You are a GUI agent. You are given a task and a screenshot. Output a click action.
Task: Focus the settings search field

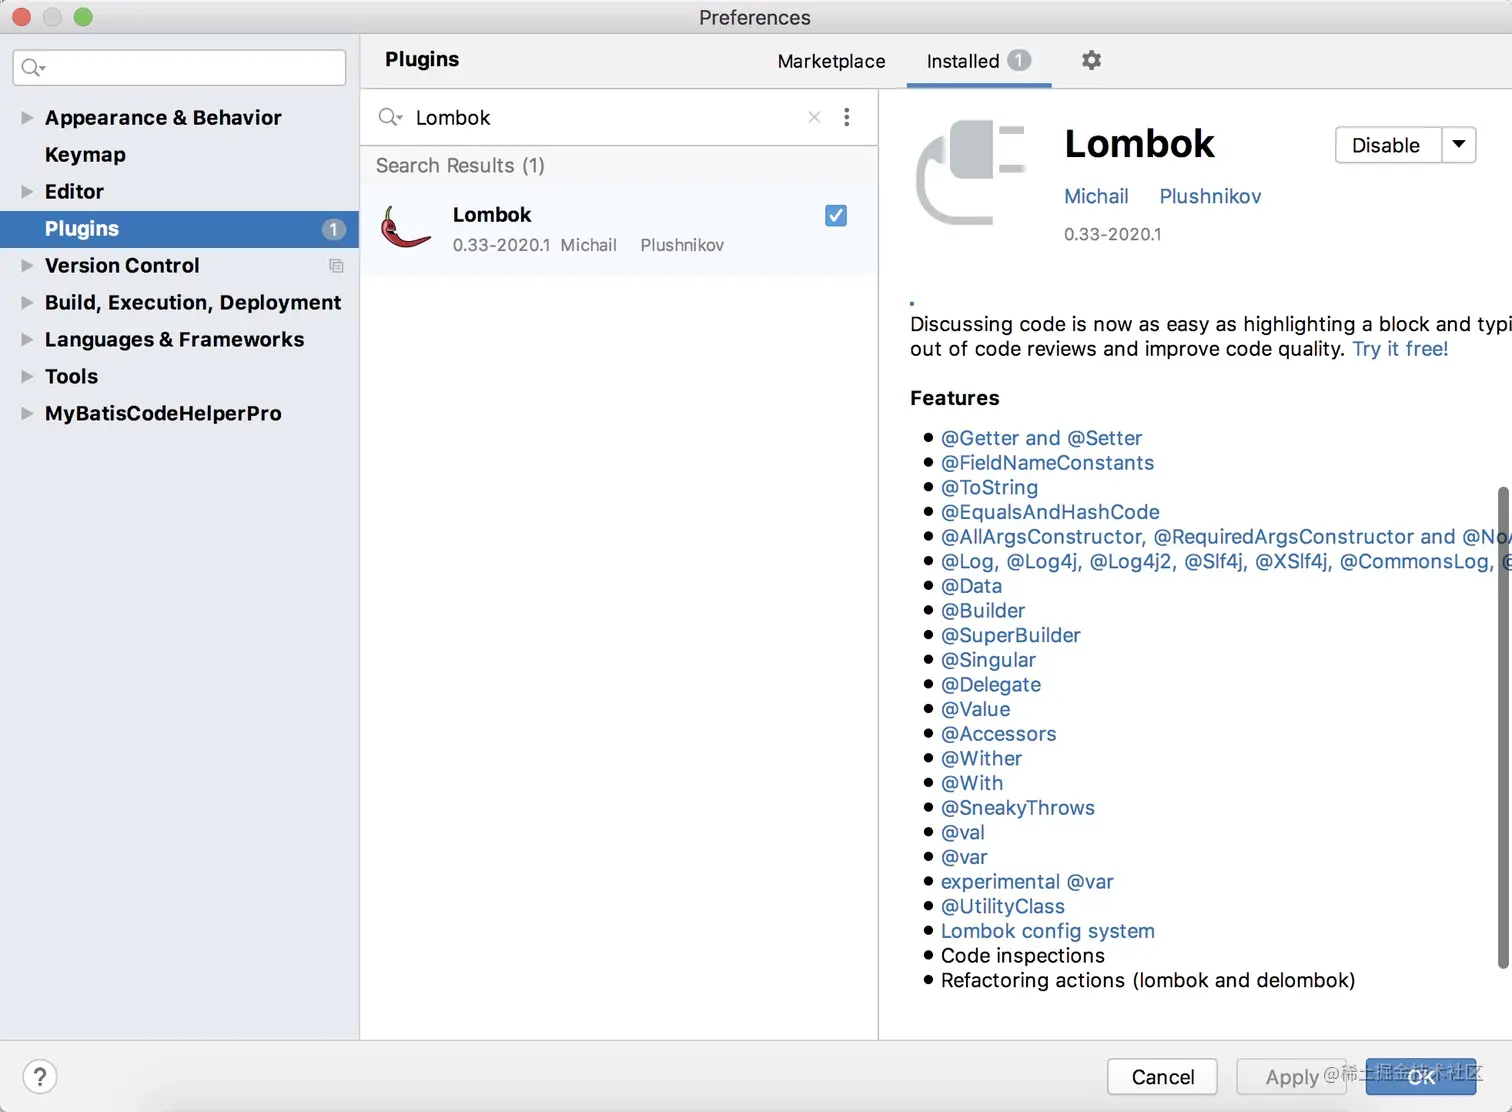(179, 67)
